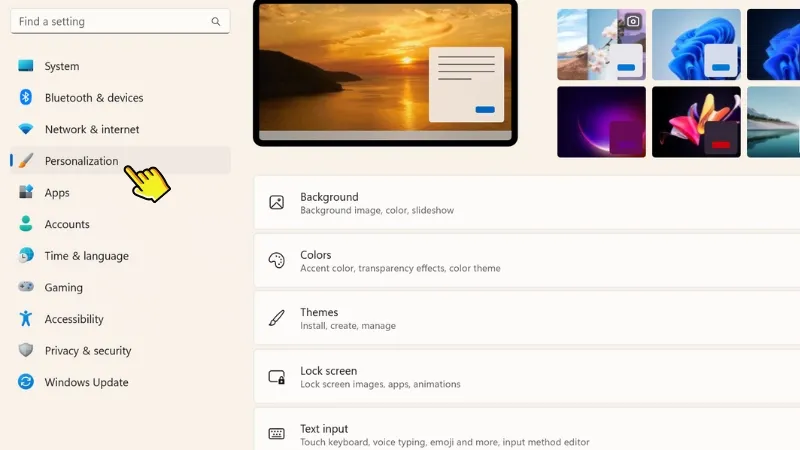
Task: Select the Time & language globe icon
Action: 26,256
